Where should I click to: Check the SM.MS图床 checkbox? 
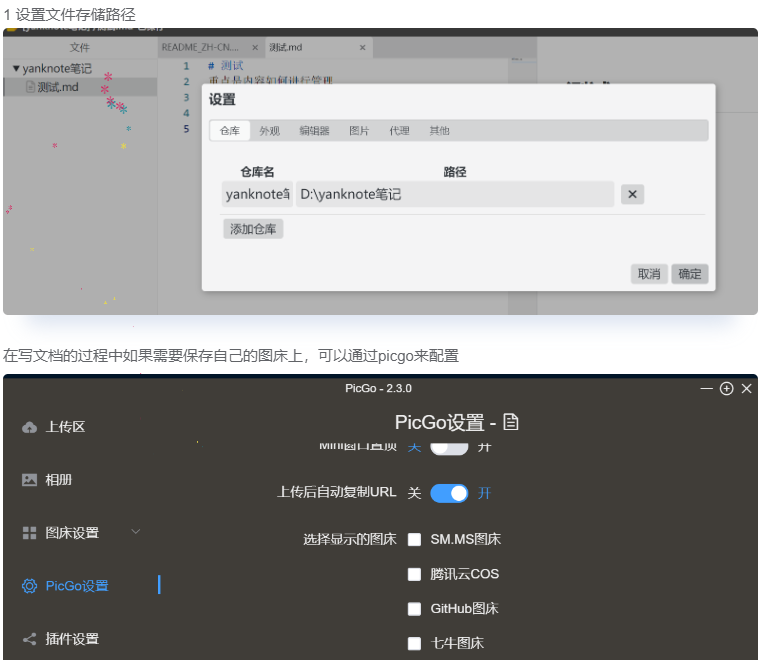(x=415, y=540)
